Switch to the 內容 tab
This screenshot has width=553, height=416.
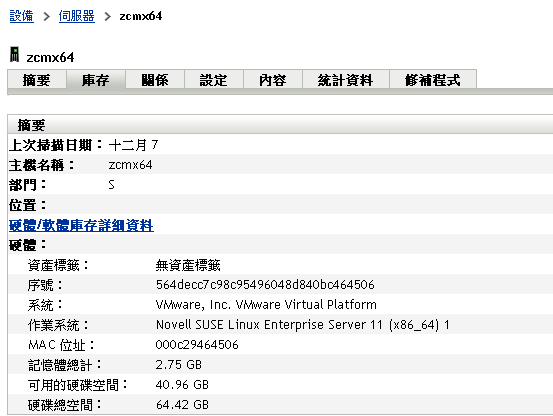[273, 80]
